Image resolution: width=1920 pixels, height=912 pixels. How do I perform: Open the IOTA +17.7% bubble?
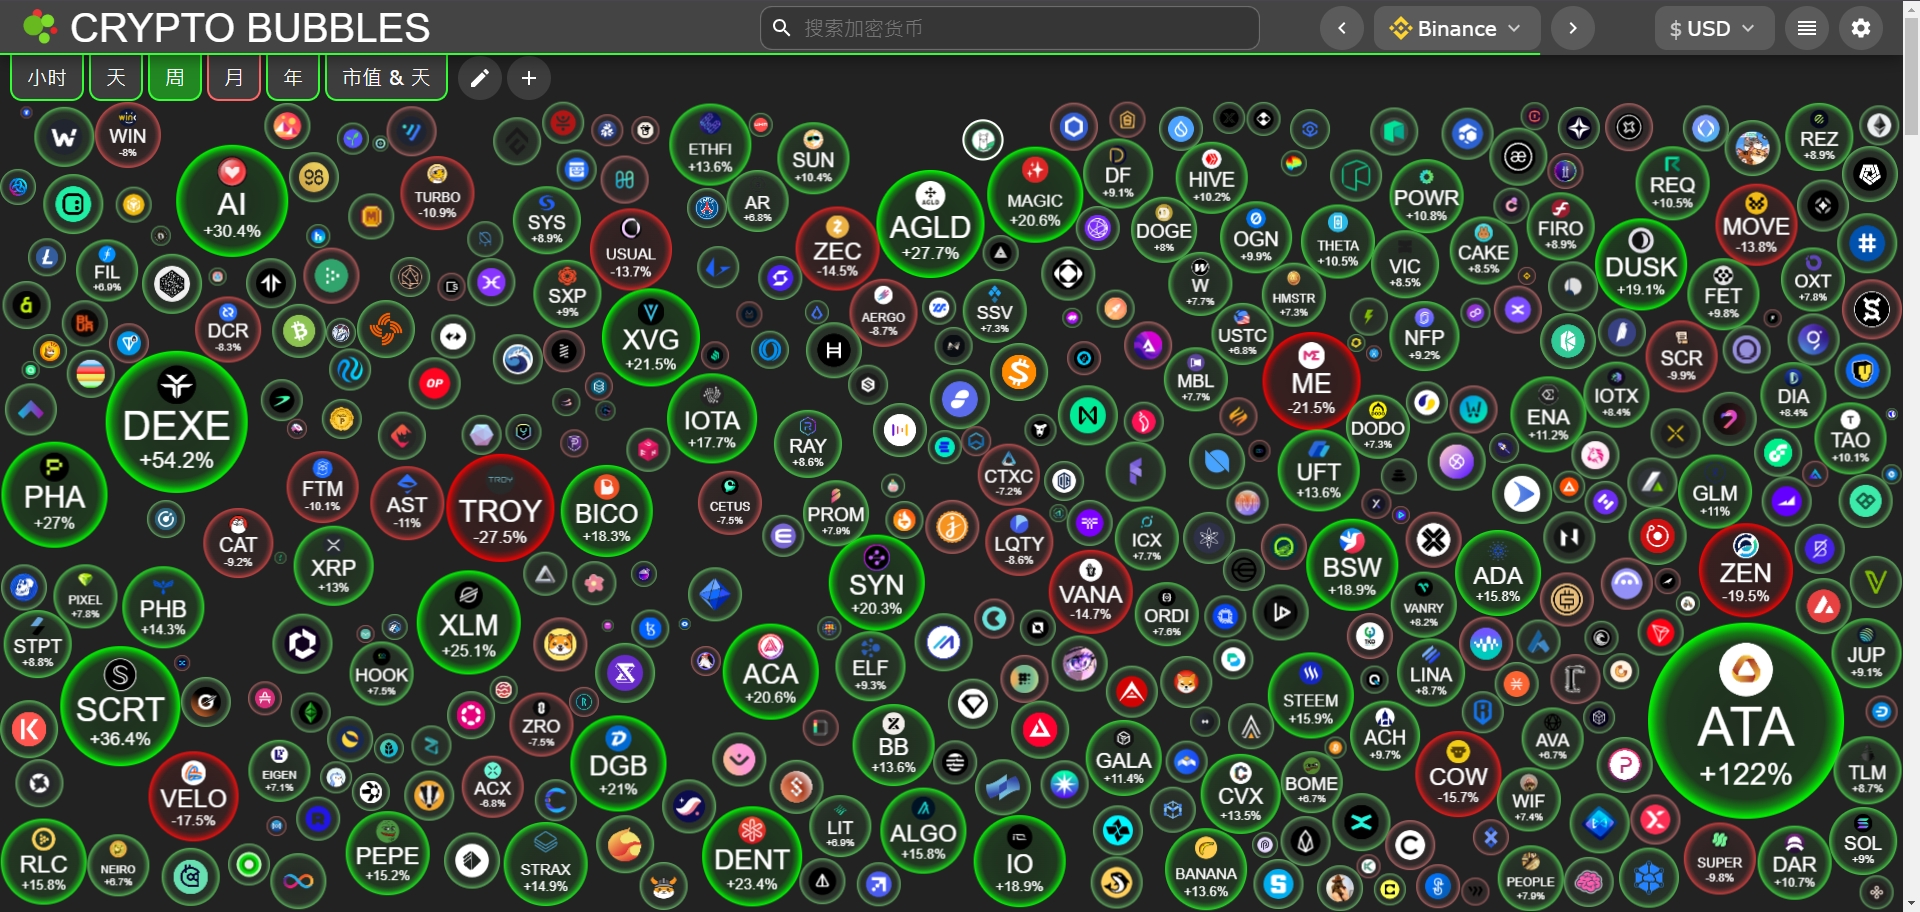tap(712, 418)
